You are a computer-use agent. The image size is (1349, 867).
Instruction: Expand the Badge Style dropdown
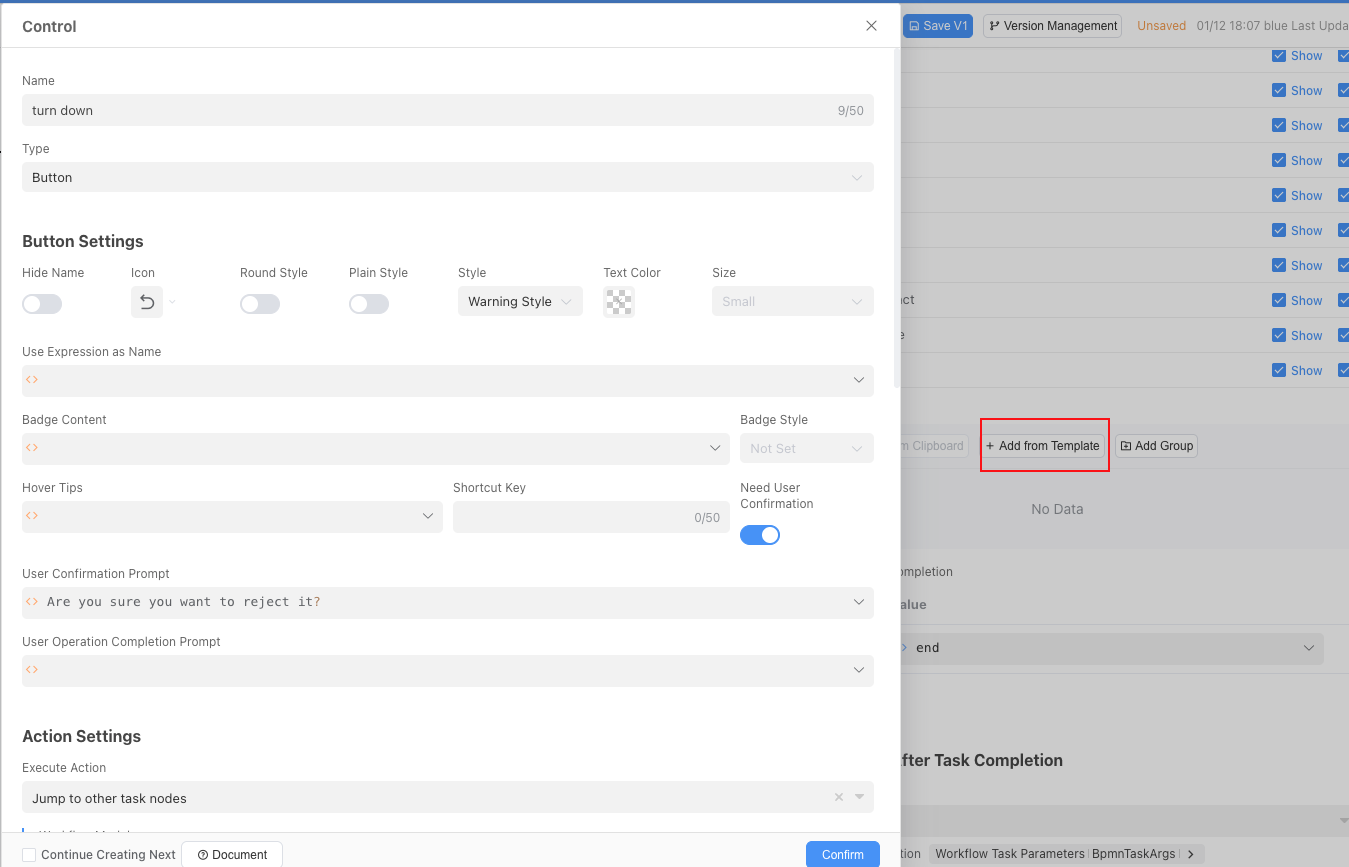click(x=806, y=448)
